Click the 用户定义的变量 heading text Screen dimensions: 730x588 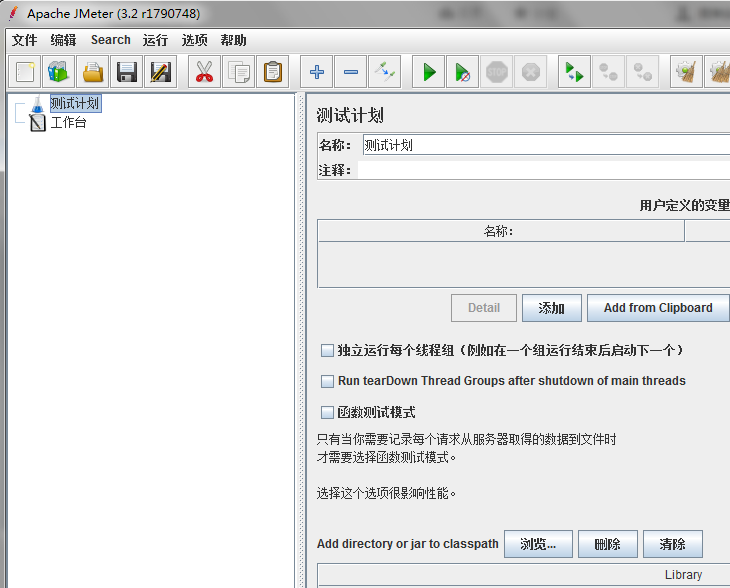(684, 205)
